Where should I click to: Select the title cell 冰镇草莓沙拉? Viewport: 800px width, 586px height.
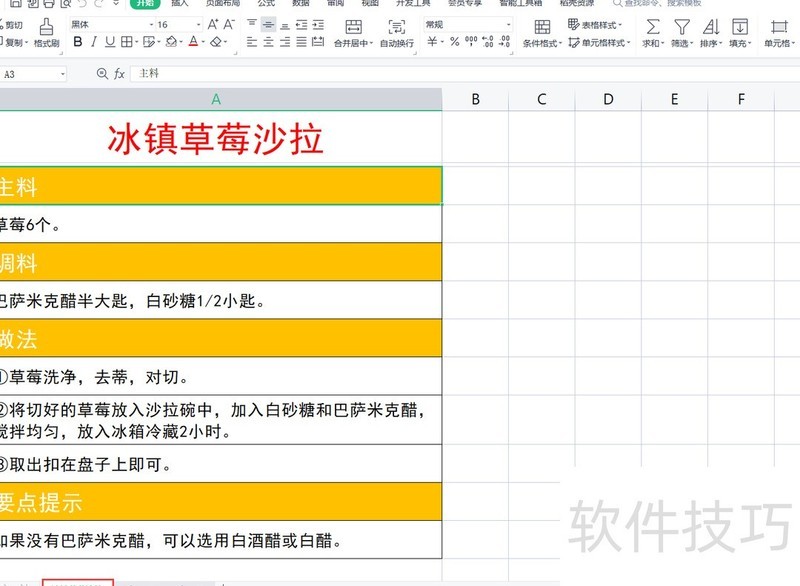coord(216,139)
